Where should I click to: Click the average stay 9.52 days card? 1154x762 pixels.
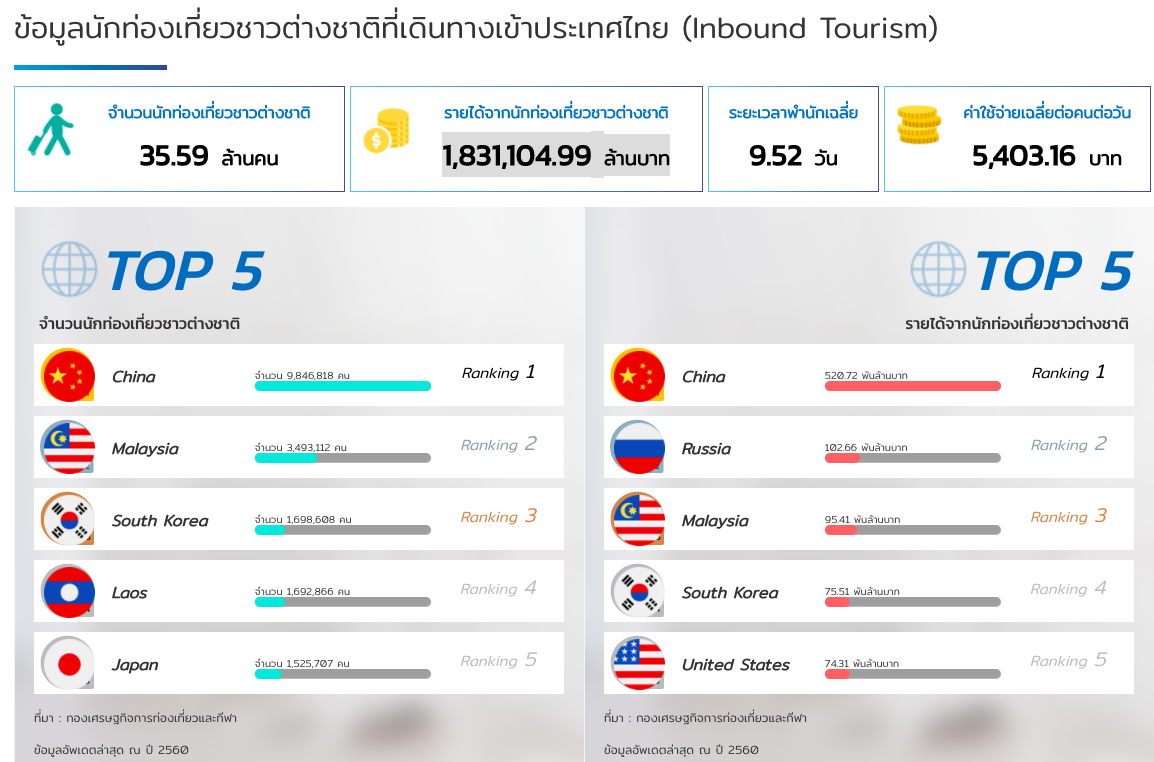click(x=793, y=139)
